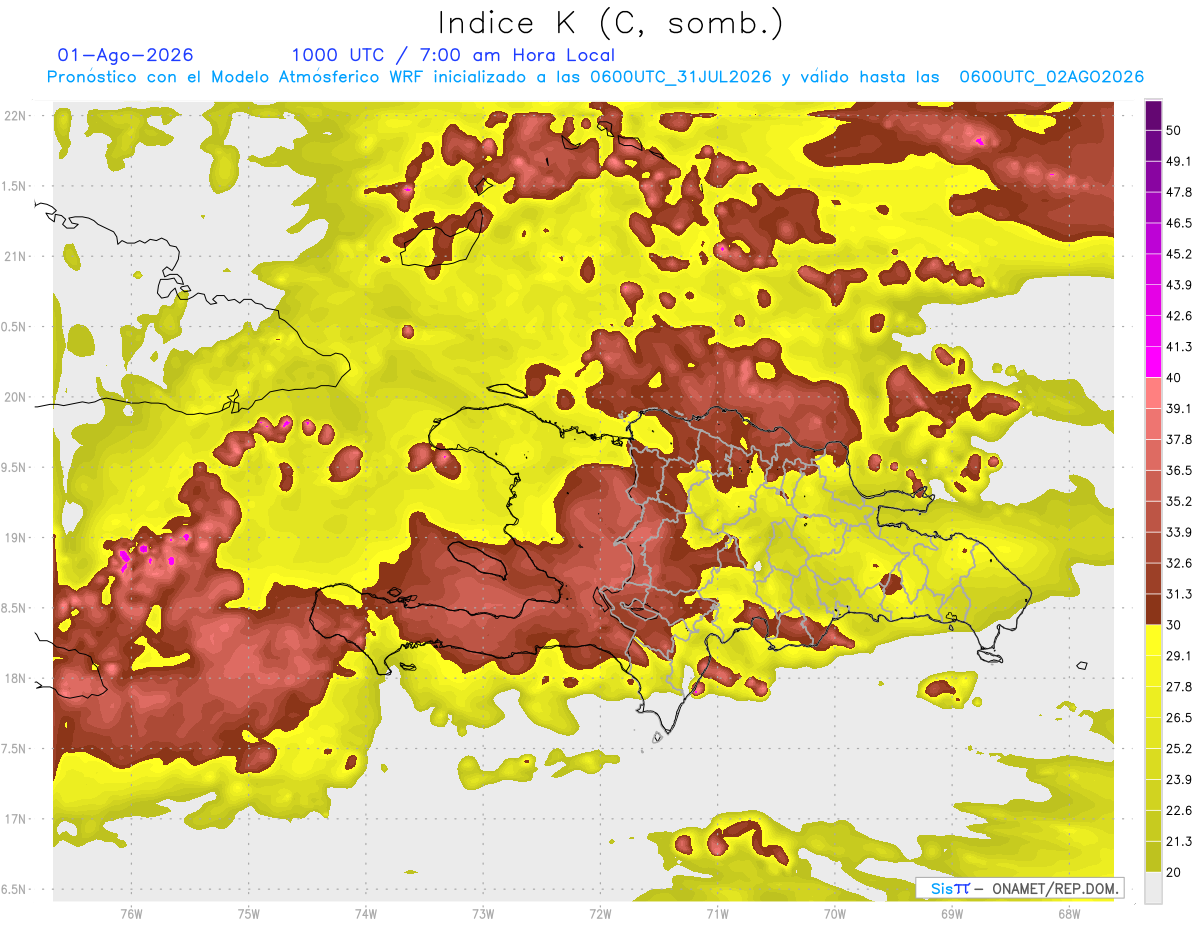This screenshot has height=927, width=1200.
Task: Click the legend value '43.9'
Action: (x=1178, y=285)
